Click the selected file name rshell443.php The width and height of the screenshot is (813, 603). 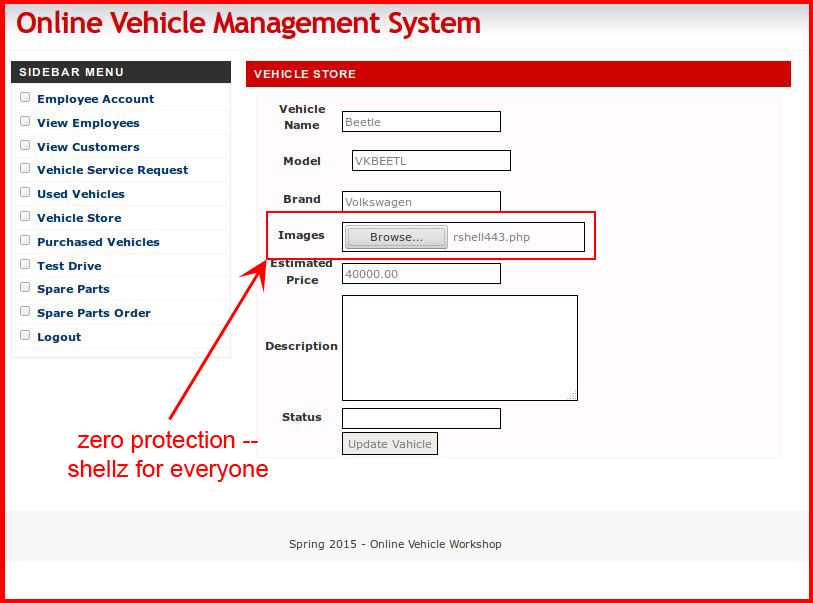pos(491,237)
